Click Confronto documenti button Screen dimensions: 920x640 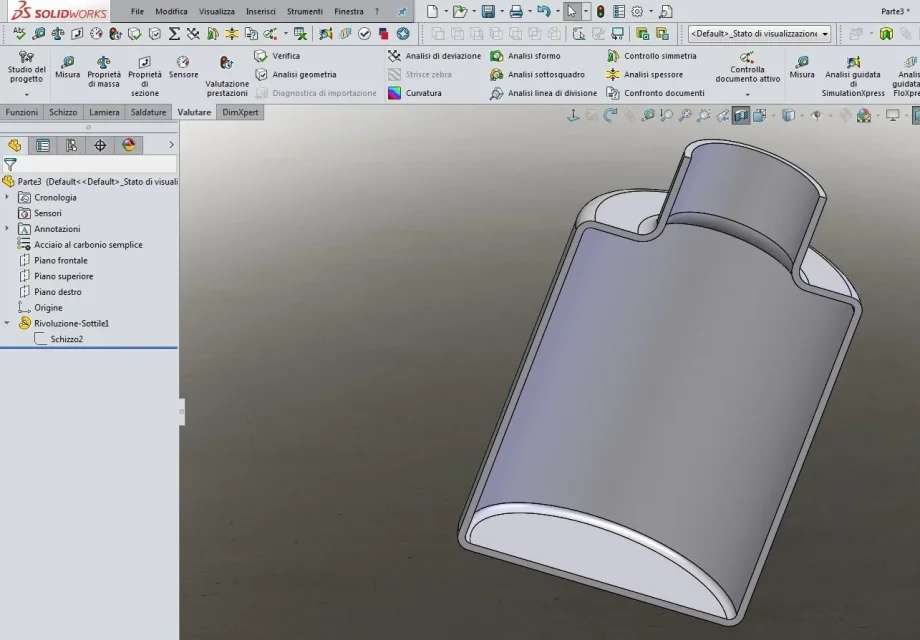tap(655, 93)
